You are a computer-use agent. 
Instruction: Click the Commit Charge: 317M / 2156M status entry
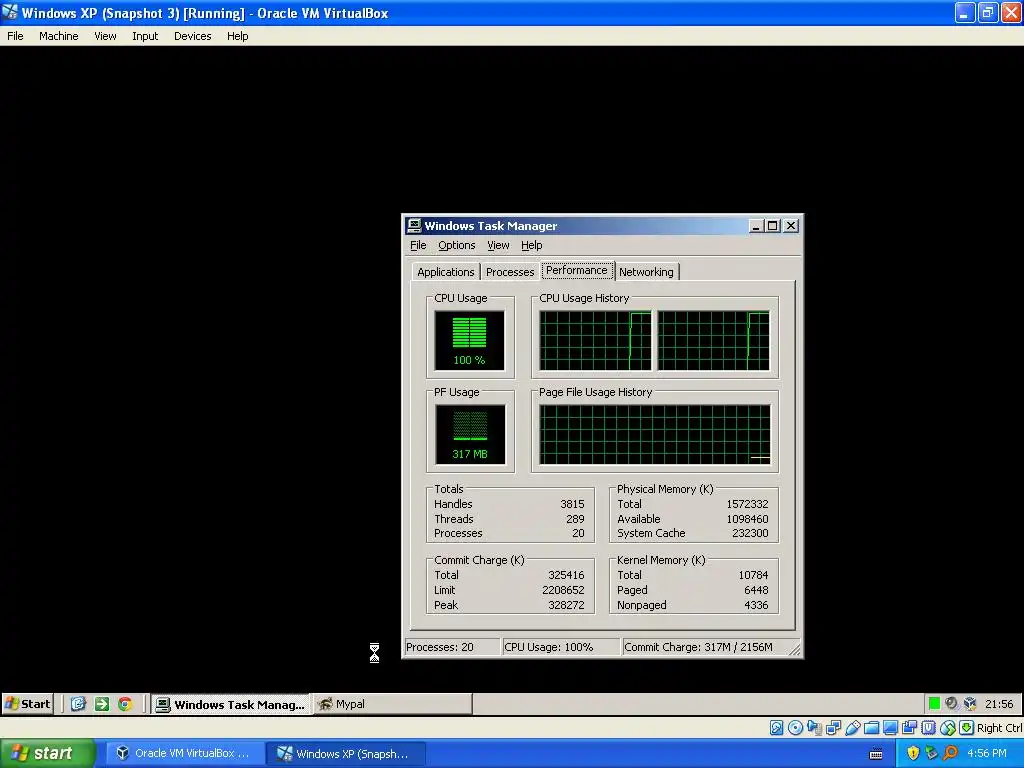tap(705, 647)
